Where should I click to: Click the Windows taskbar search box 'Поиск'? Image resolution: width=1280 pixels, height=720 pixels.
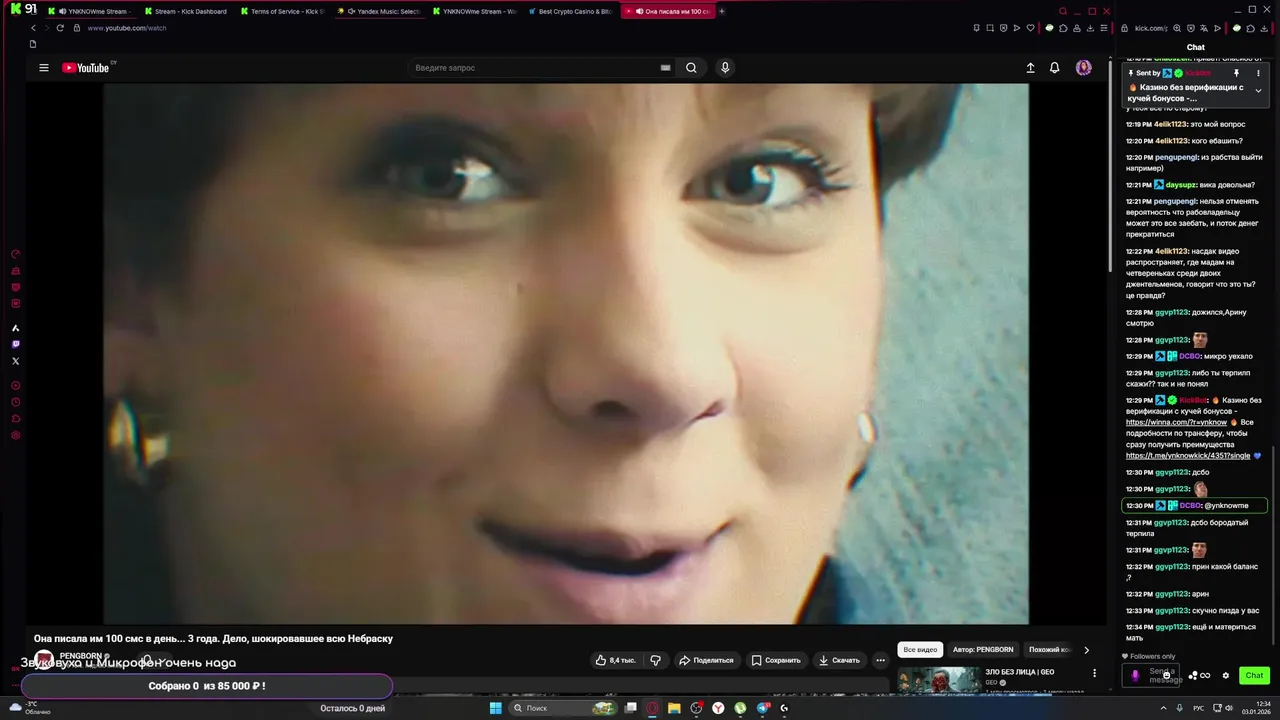point(563,708)
